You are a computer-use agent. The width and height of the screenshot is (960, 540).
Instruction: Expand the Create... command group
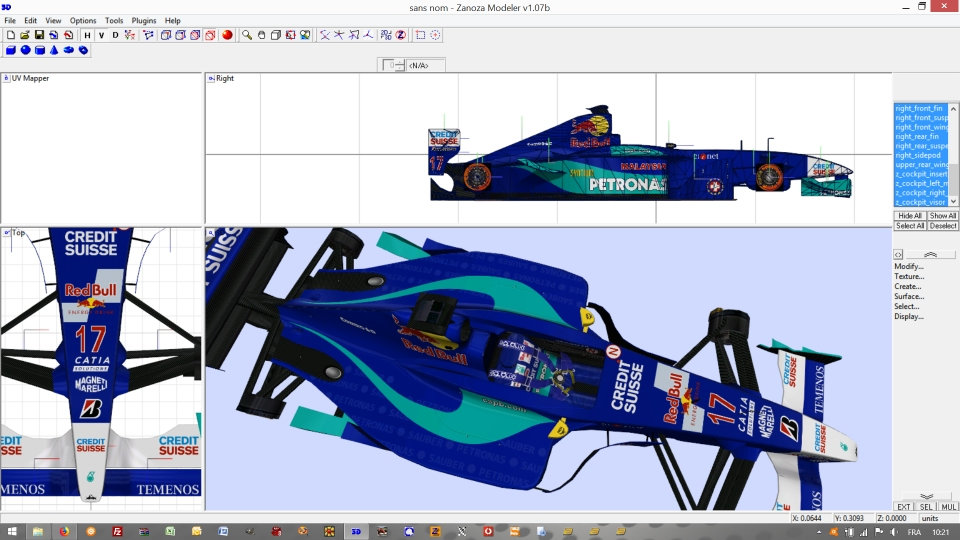pos(908,286)
